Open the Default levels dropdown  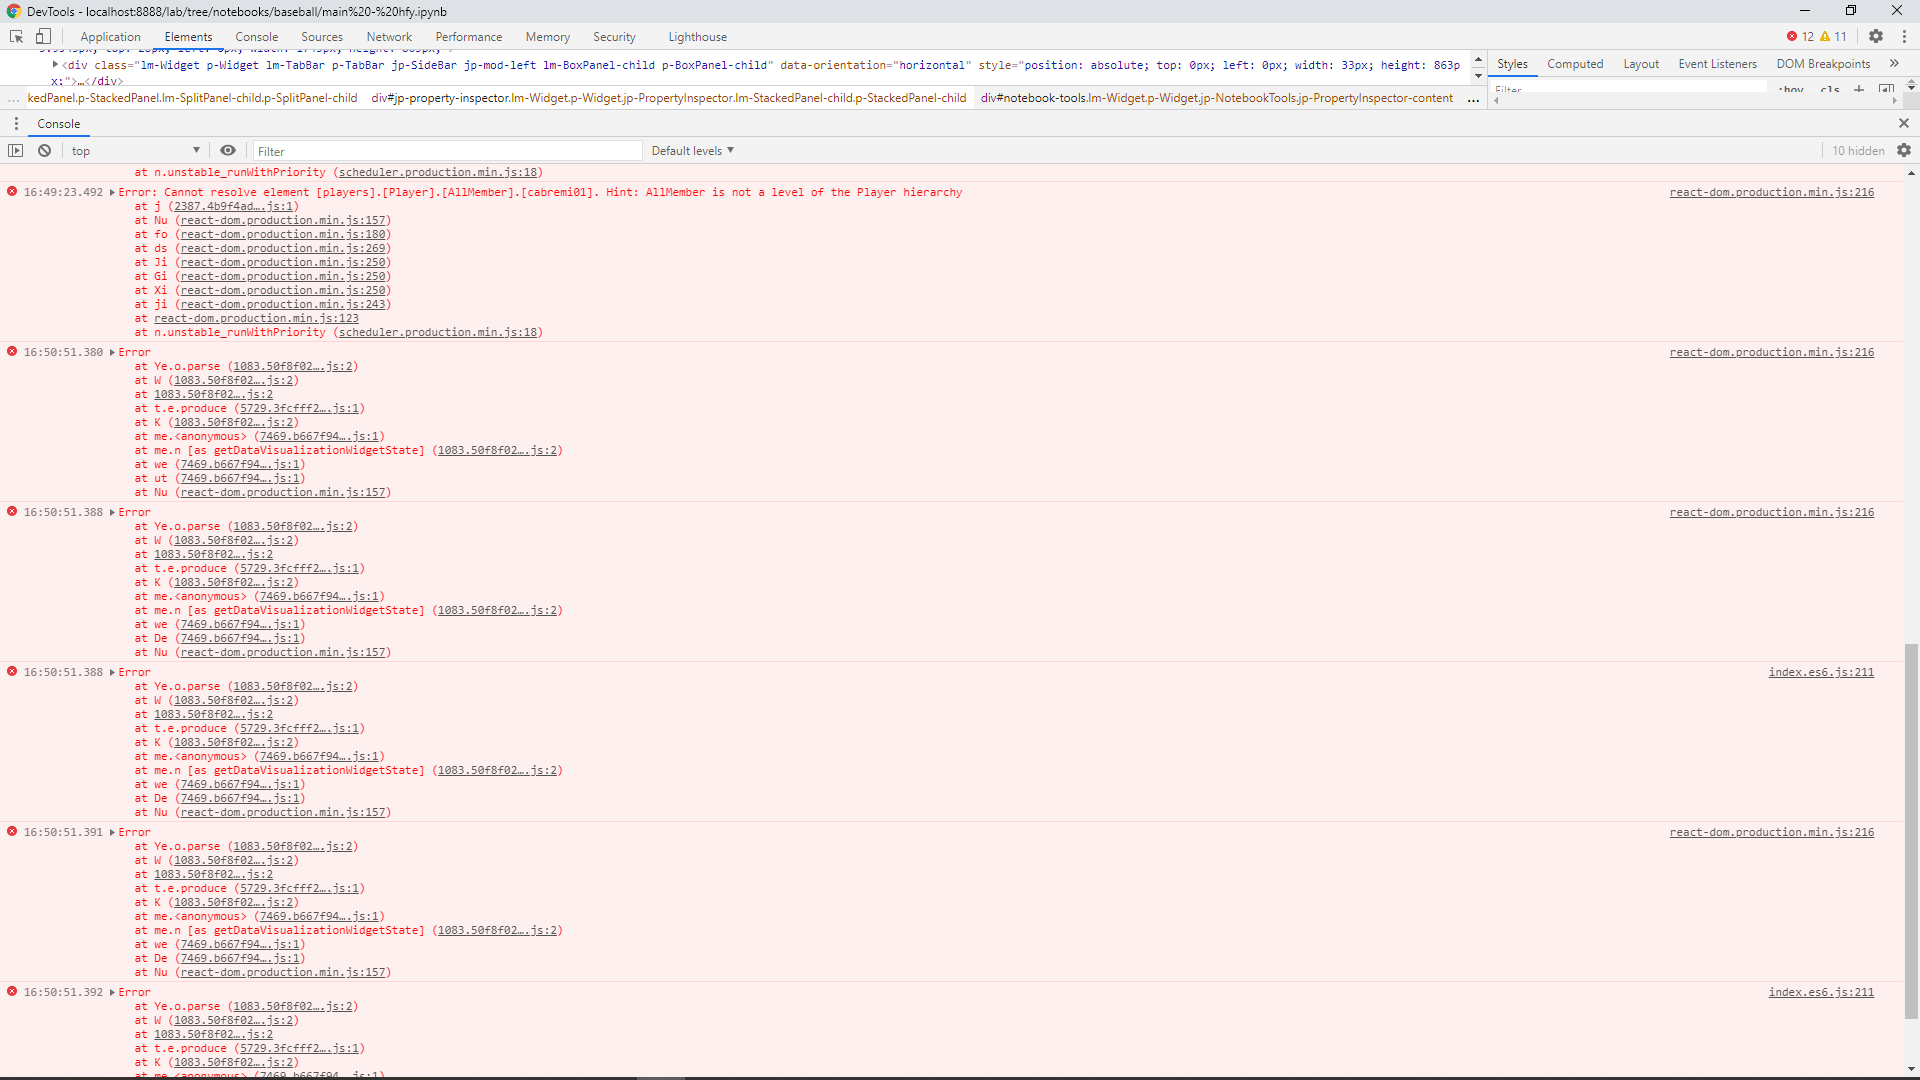692,151
